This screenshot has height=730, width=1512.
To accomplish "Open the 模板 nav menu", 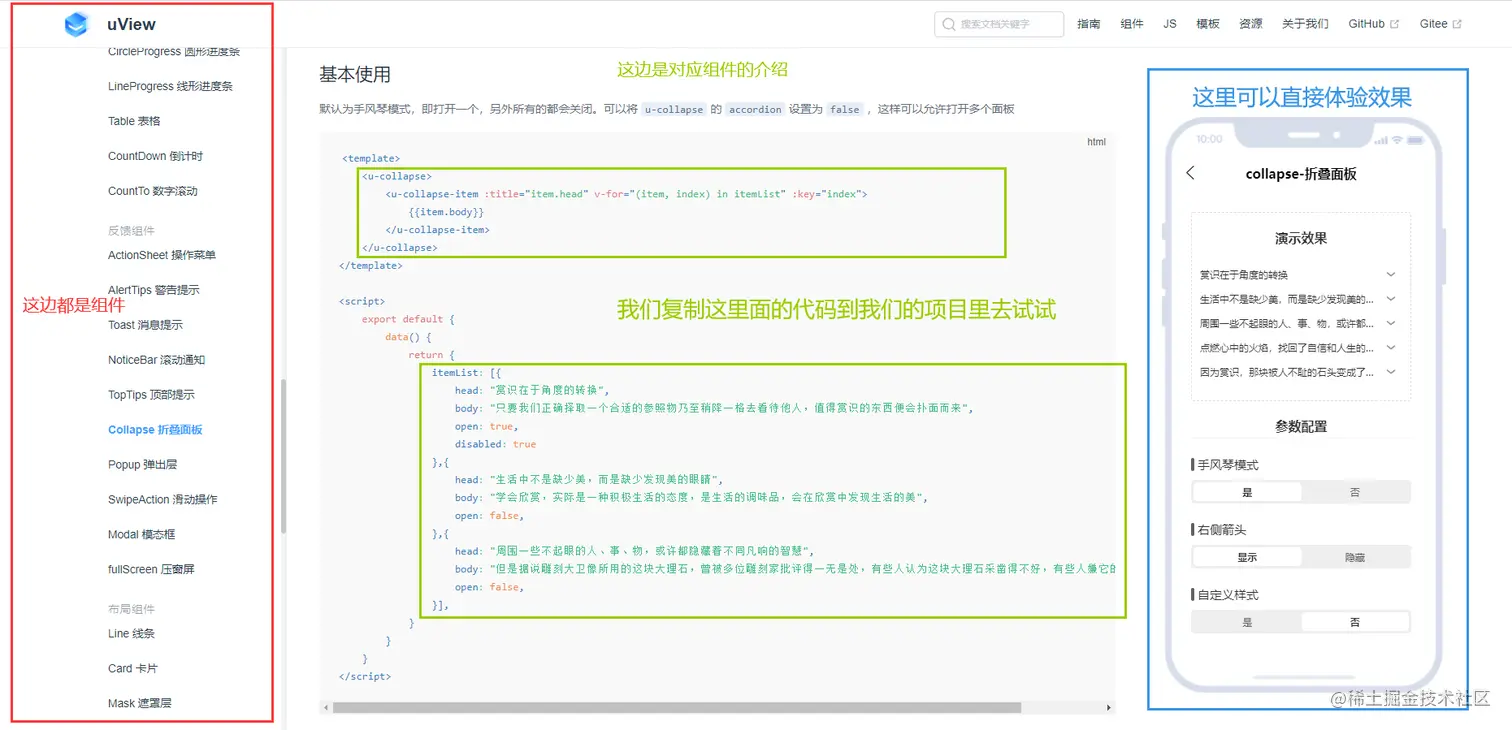I will point(1208,24).
